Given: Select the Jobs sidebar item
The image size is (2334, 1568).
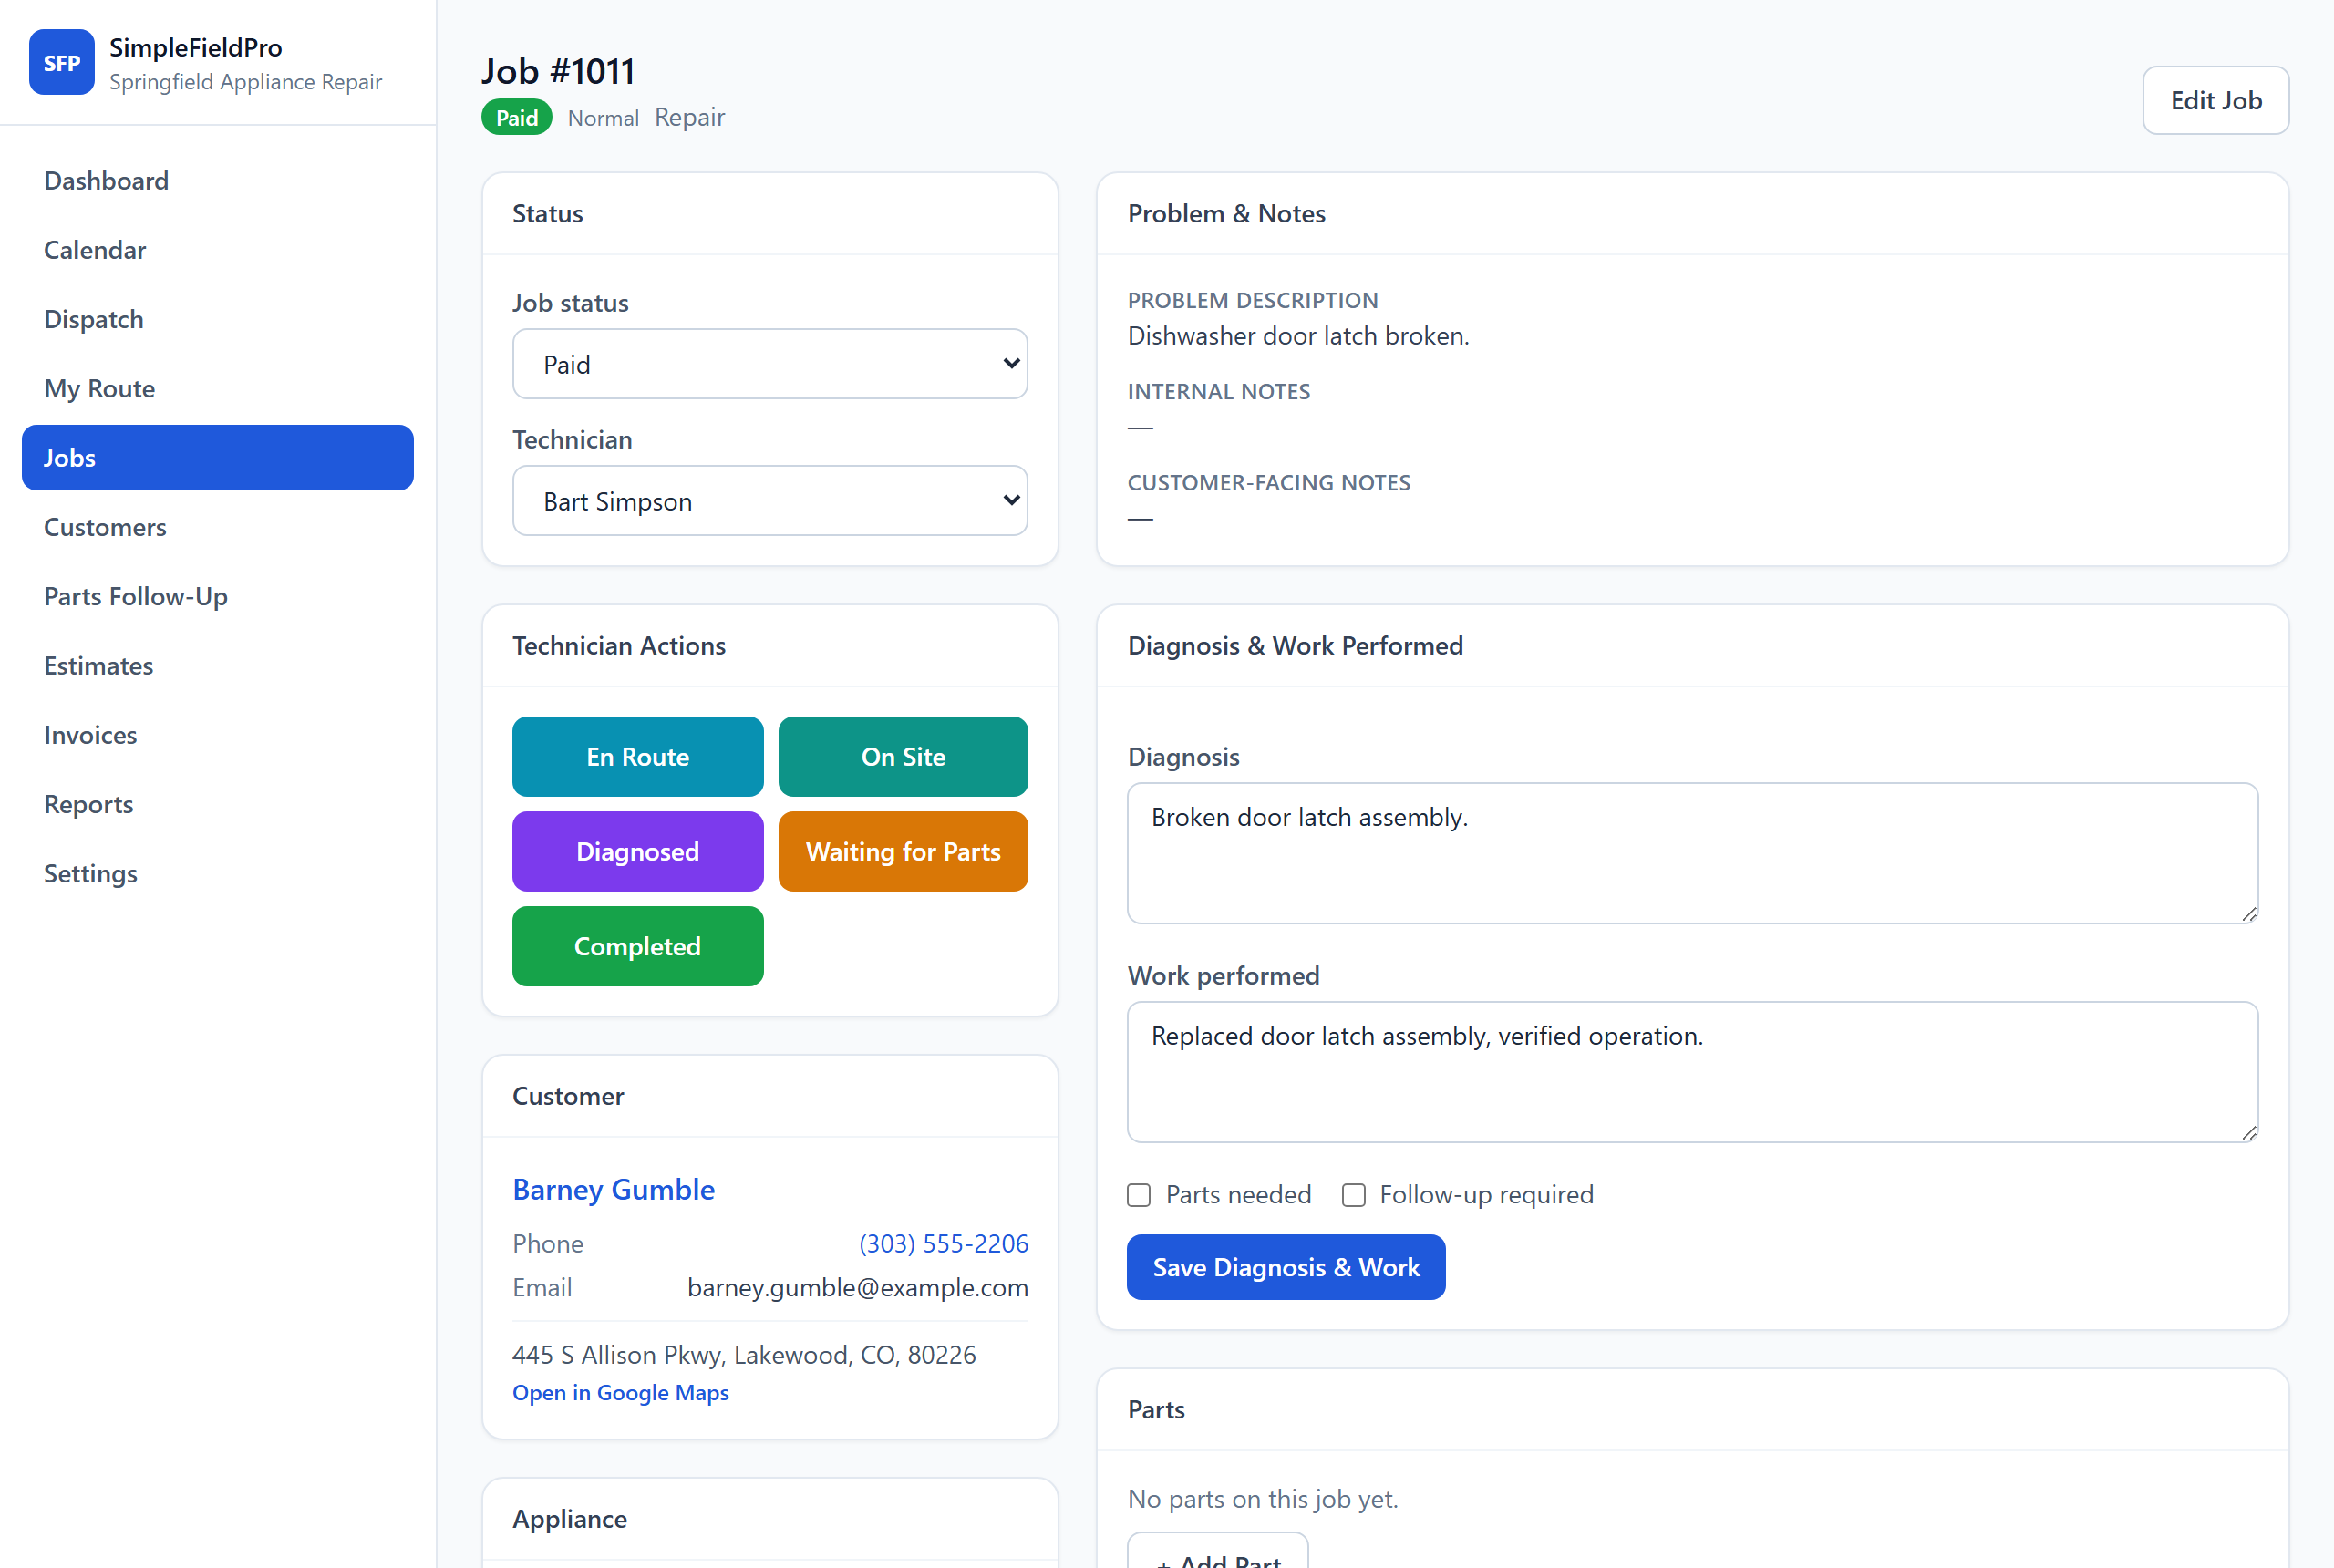Looking at the screenshot, I should [217, 458].
